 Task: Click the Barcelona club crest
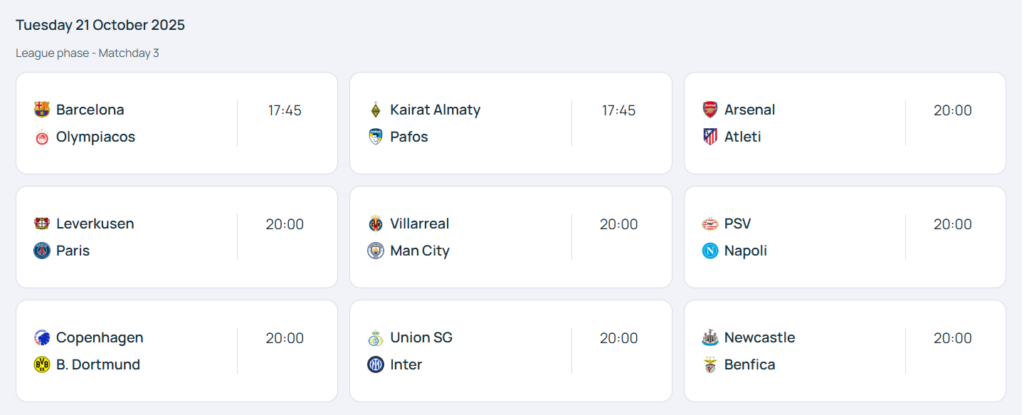[41, 110]
